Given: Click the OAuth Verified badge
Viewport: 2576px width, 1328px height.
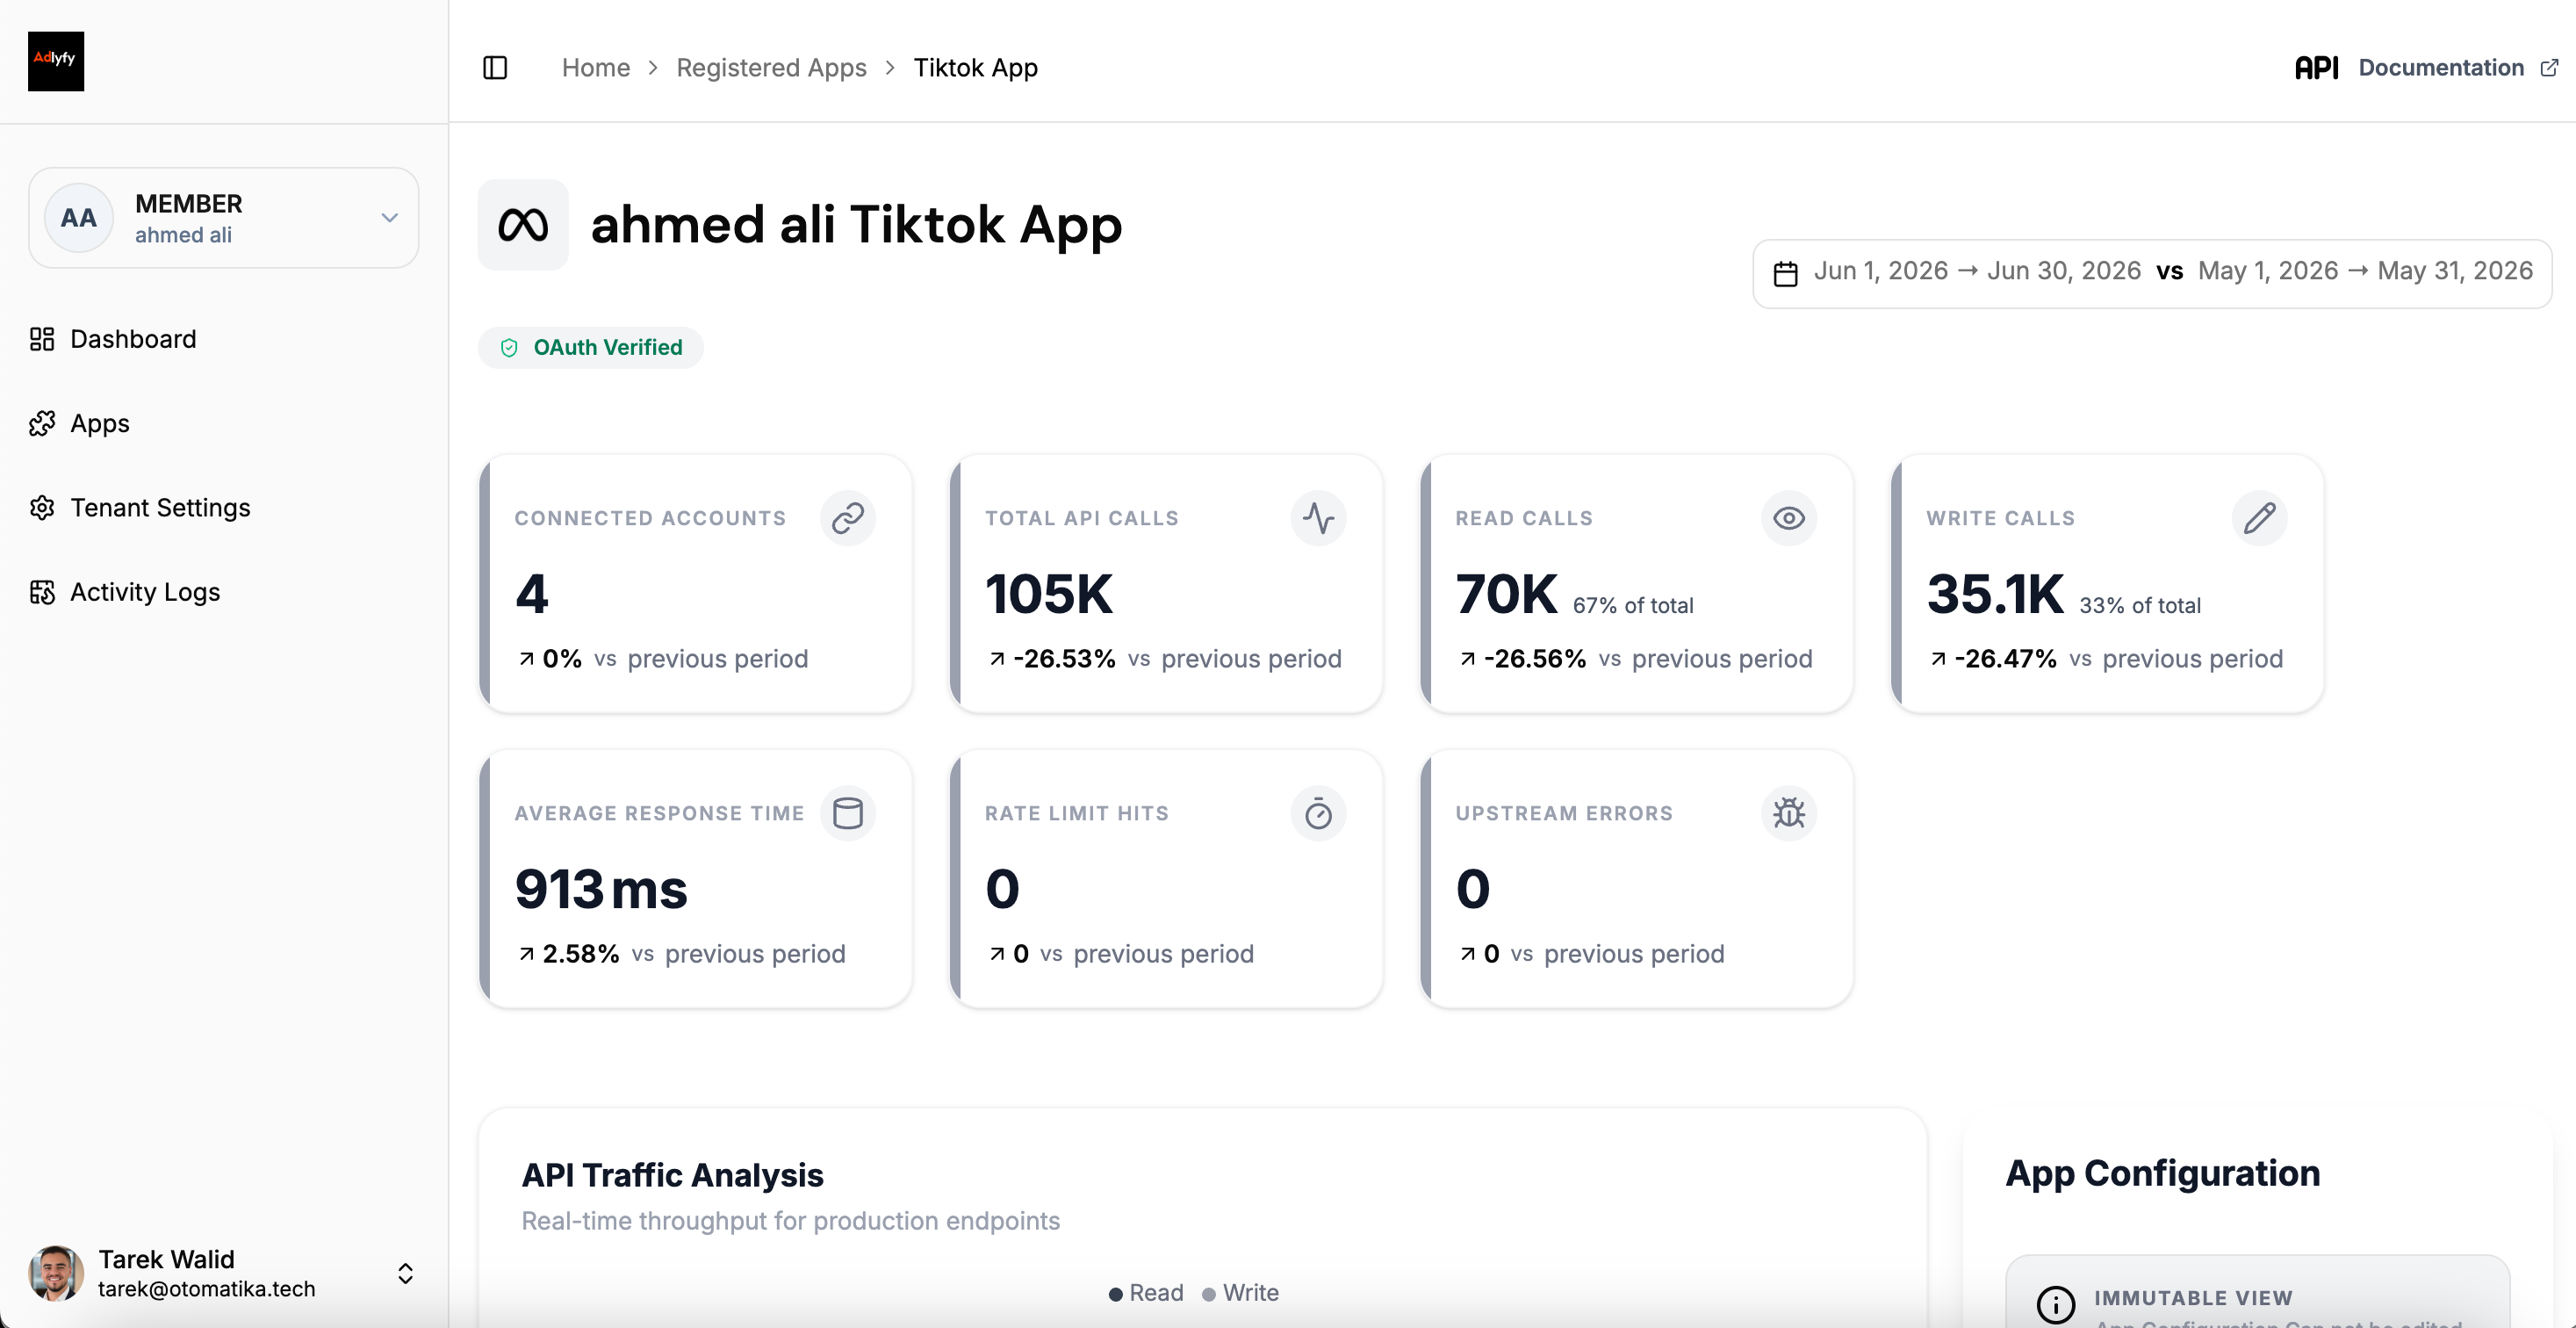Looking at the screenshot, I should tap(591, 348).
